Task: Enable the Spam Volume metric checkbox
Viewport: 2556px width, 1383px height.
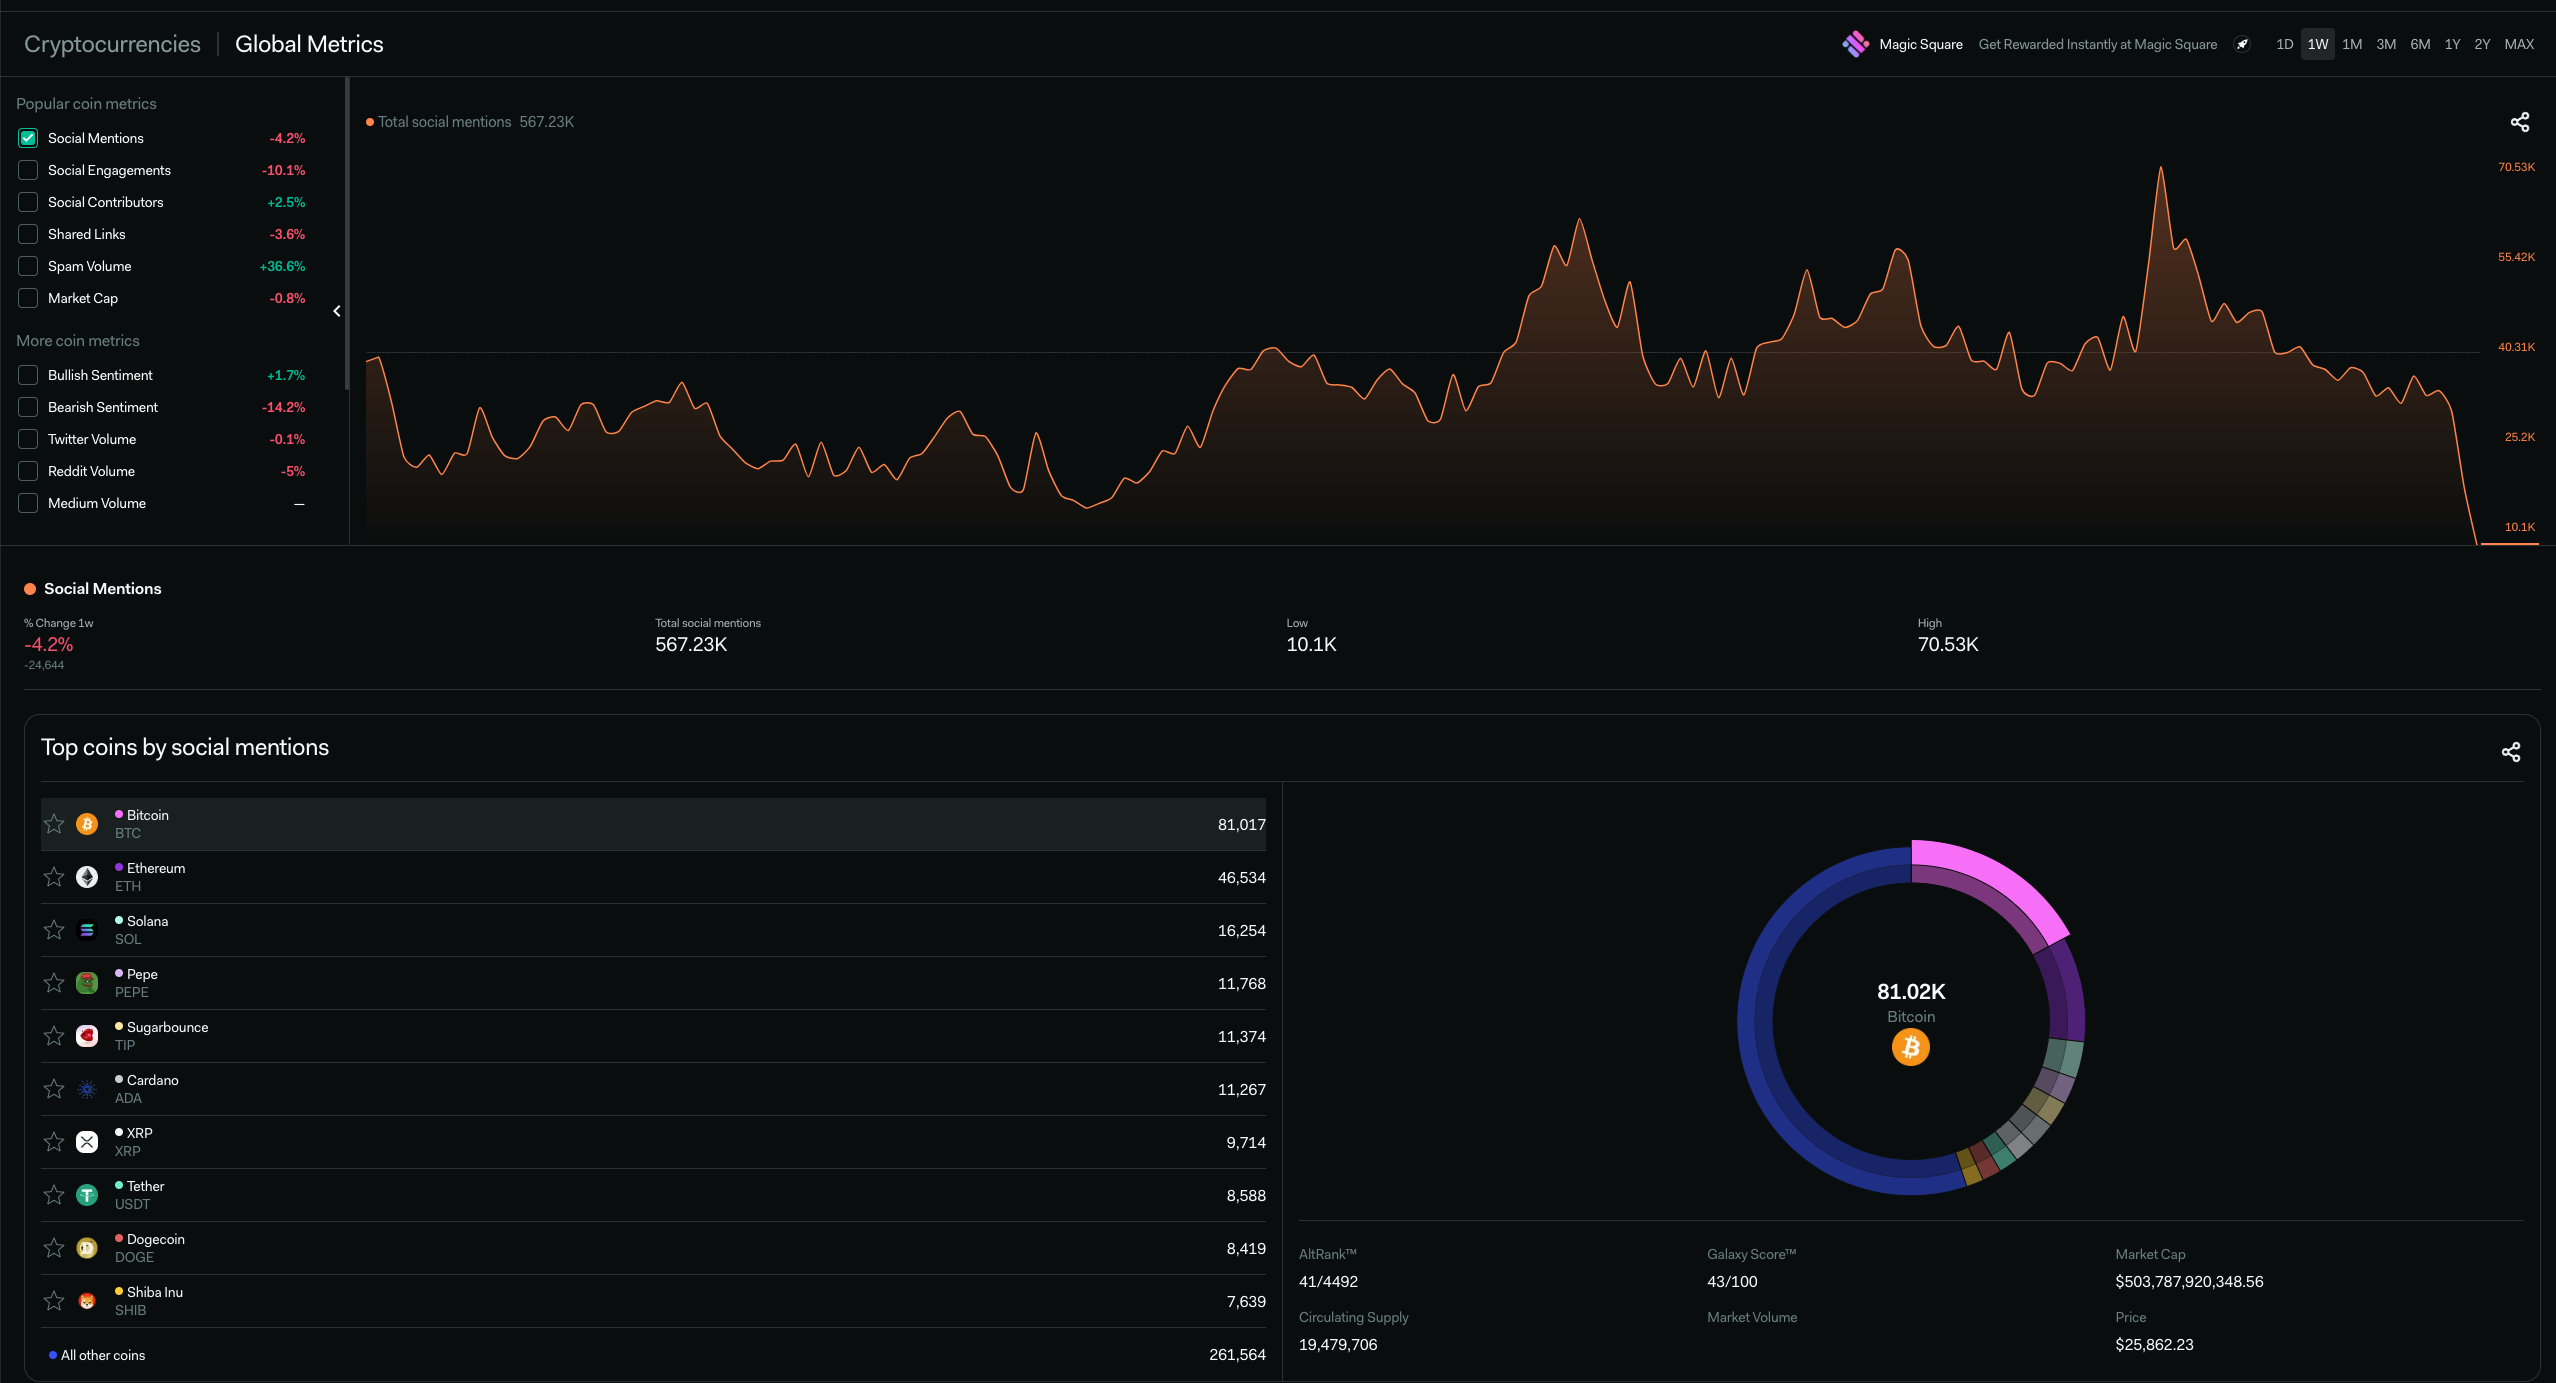Action: pyautogui.click(x=28, y=266)
